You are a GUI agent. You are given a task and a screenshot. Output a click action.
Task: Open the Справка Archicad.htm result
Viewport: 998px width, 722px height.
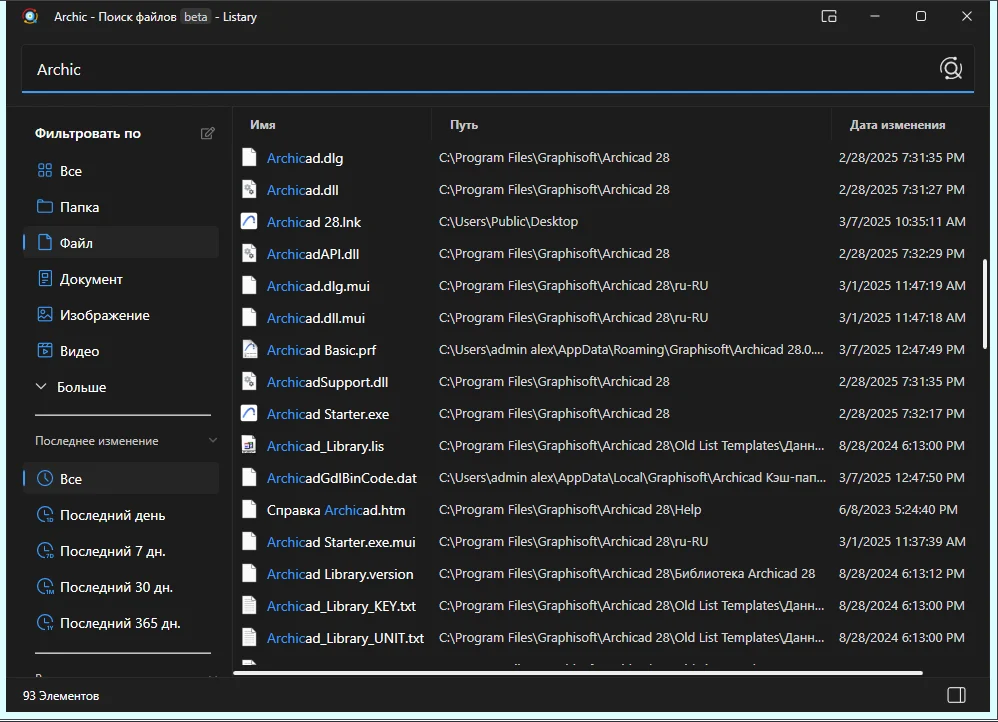[x=335, y=510]
